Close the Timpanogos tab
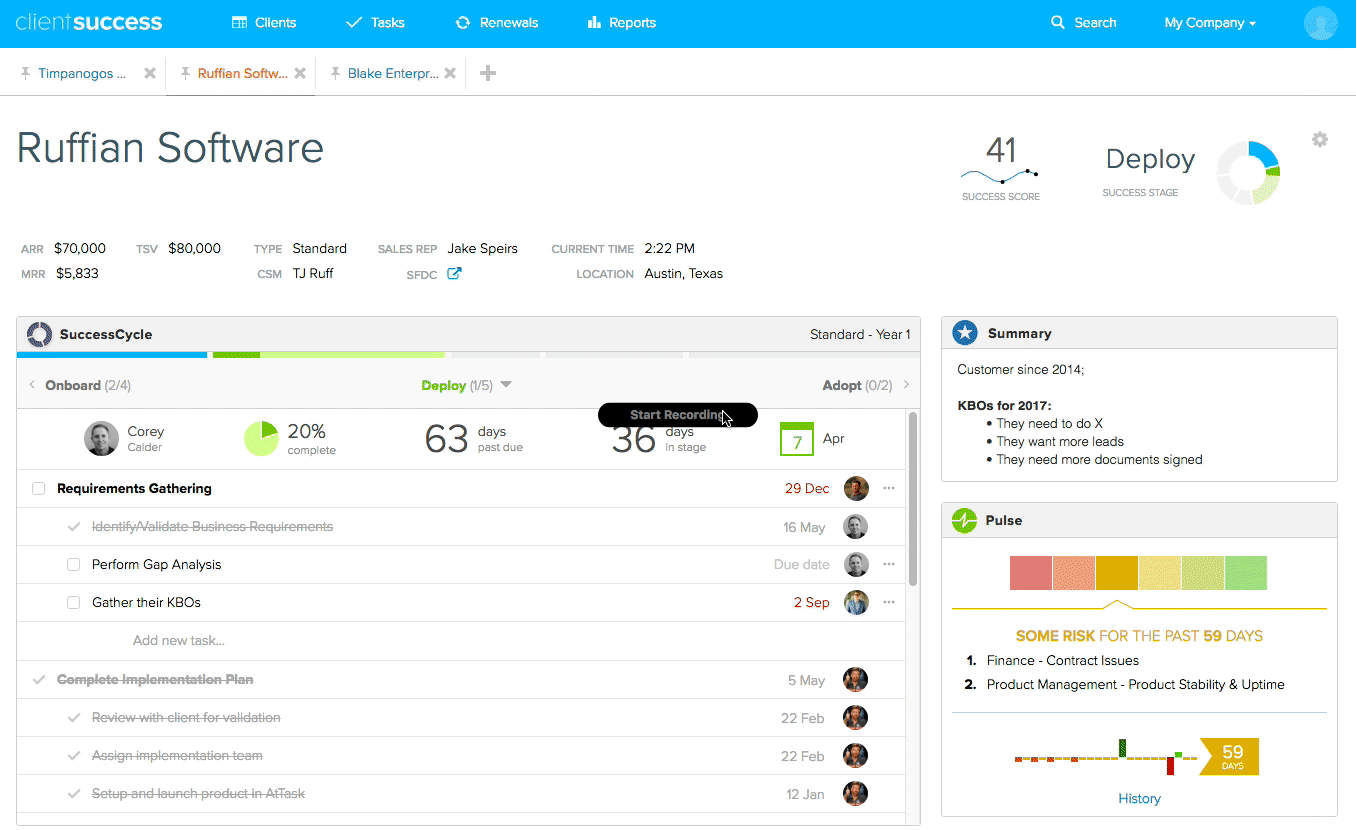 tap(150, 73)
